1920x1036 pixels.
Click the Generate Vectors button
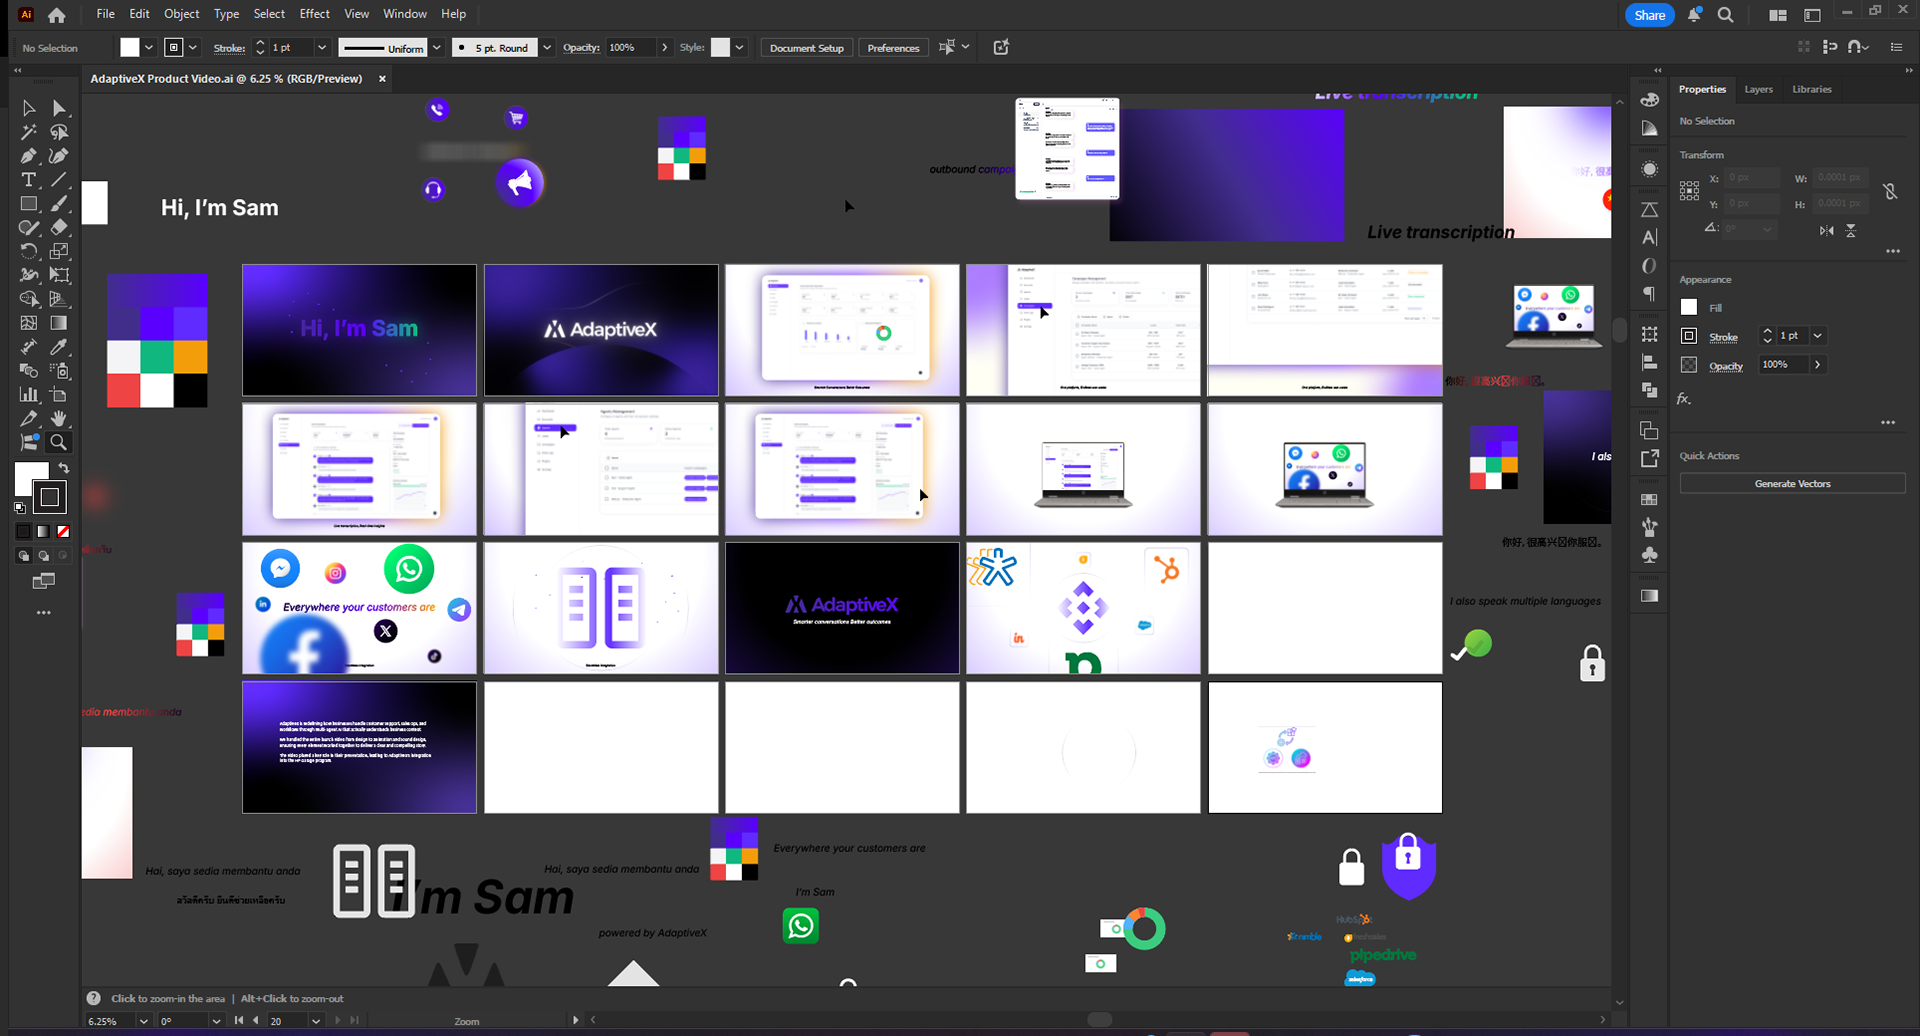1792,484
